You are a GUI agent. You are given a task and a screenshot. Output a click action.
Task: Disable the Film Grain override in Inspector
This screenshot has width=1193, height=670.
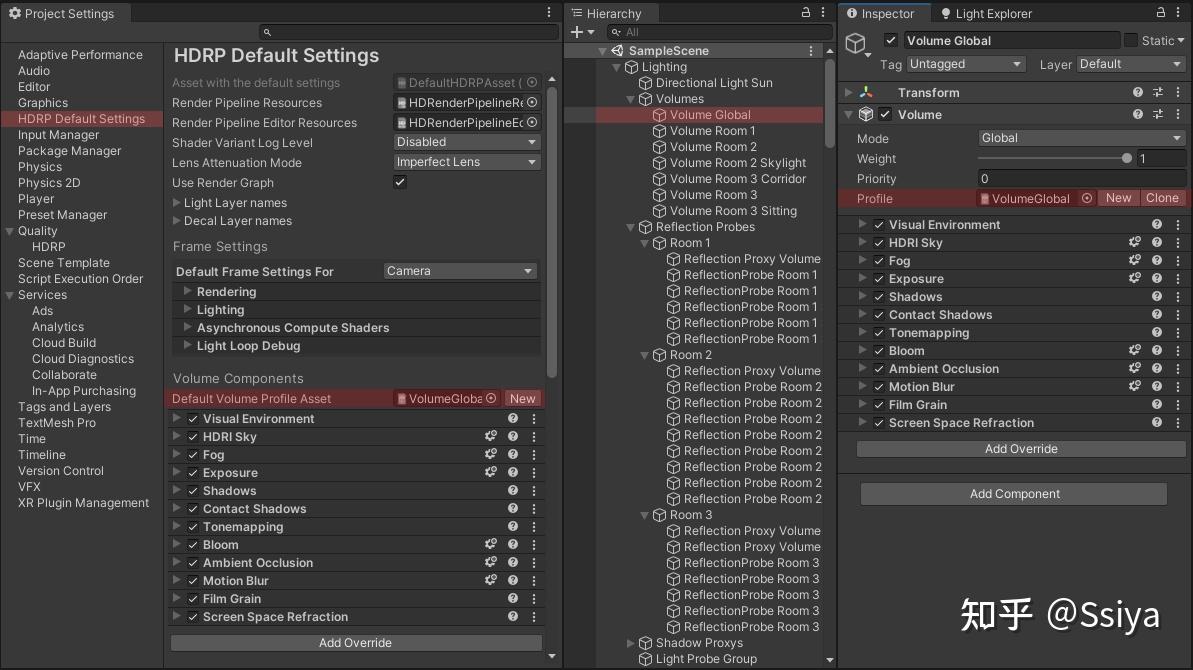879,405
